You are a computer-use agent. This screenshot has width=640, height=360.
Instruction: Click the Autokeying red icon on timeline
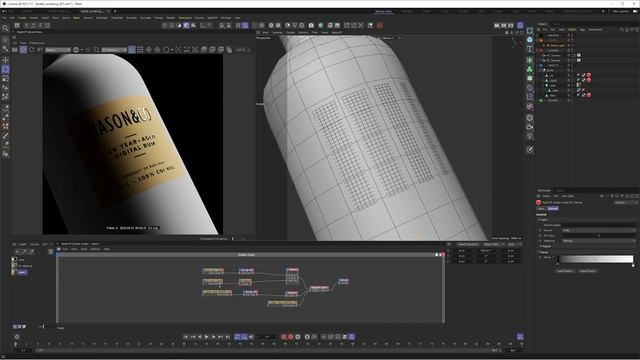[x=291, y=337]
